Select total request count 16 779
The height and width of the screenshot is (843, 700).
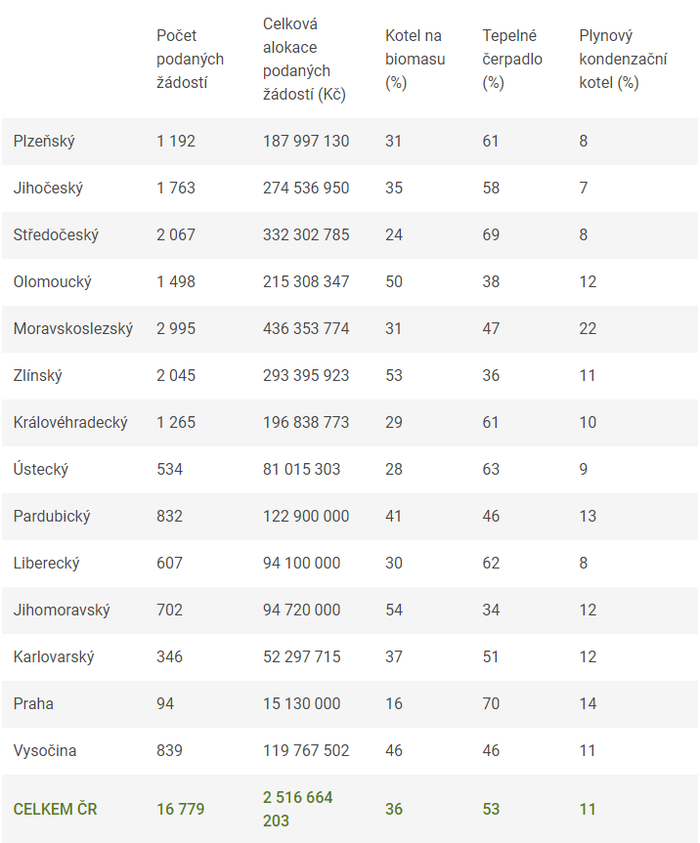[180, 809]
